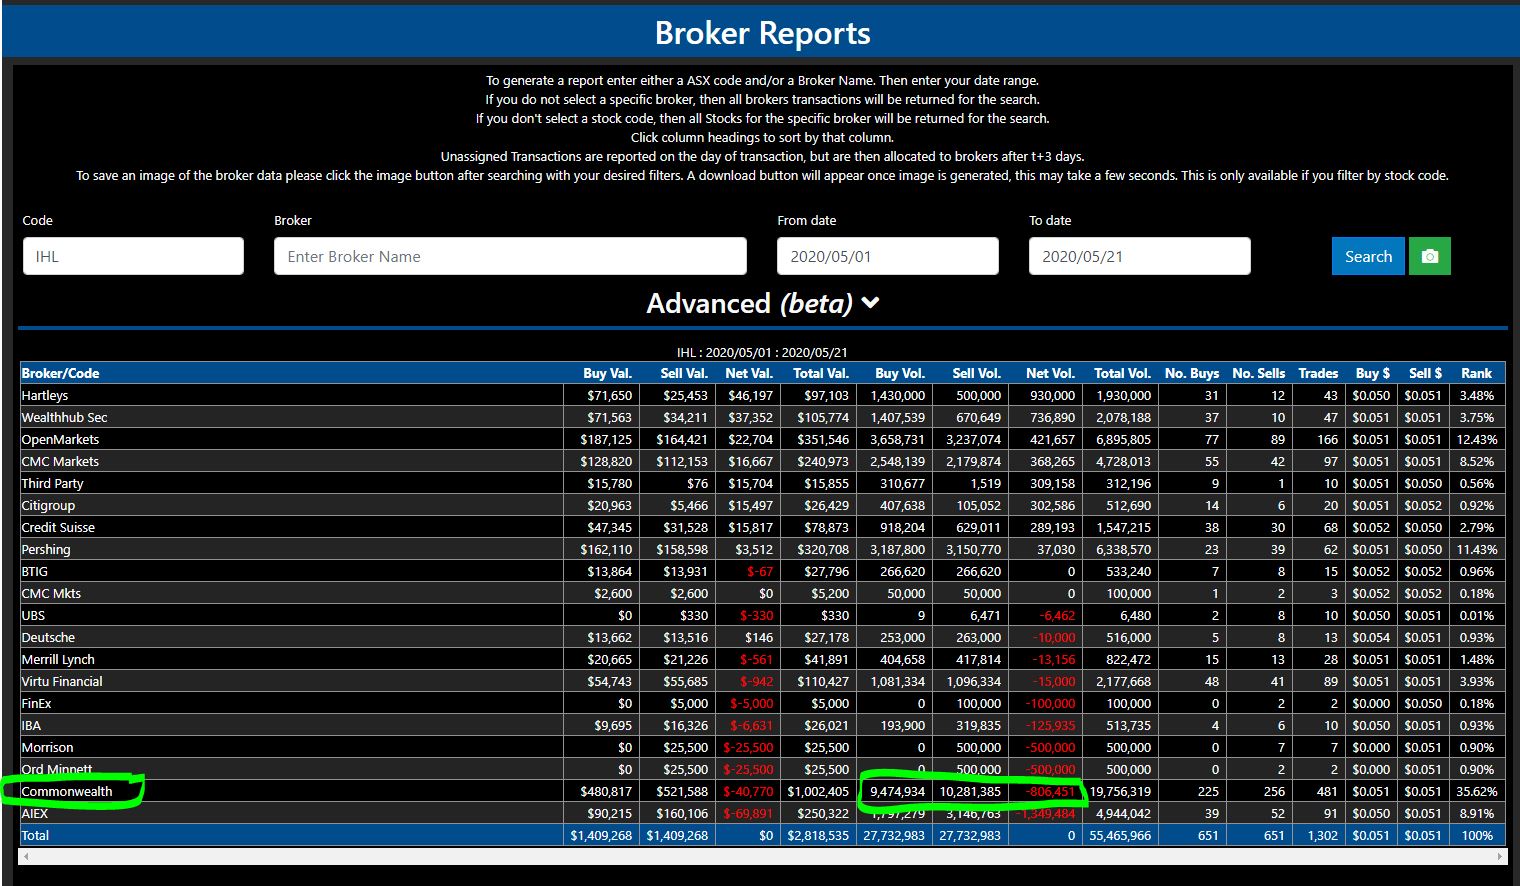Click IBA Net Vol. value -125,935
The image size is (1520, 886).
pyautogui.click(x=1050, y=725)
